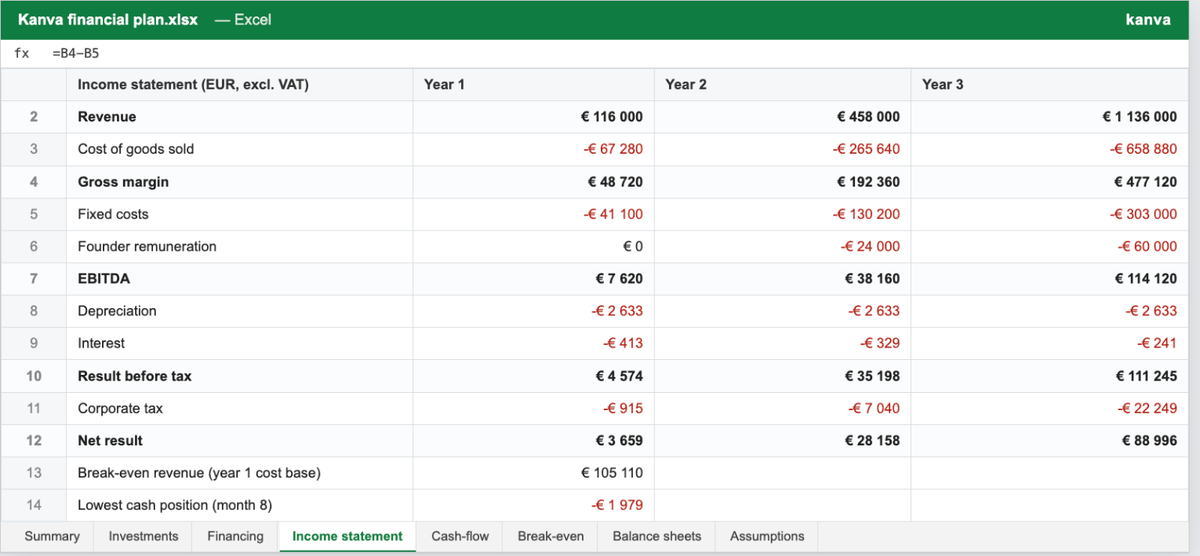This screenshot has width=1200, height=556.
Task: Select gross margin cell € 48 720
Action: [x=532, y=182]
